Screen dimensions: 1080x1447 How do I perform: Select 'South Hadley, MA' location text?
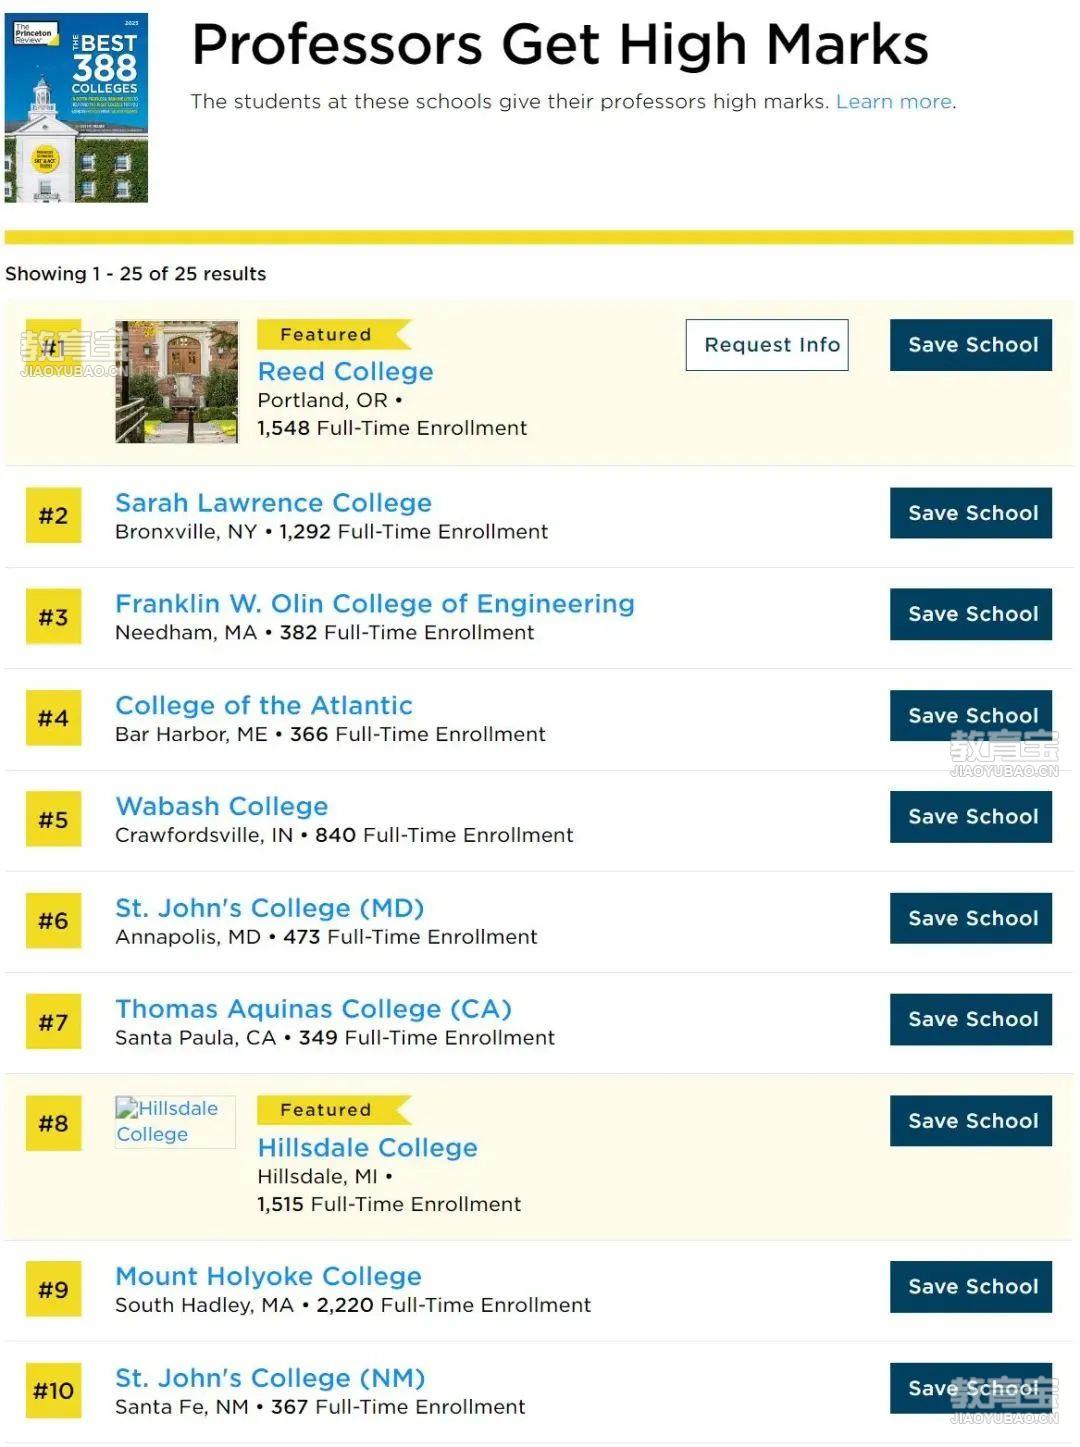click(x=204, y=1306)
